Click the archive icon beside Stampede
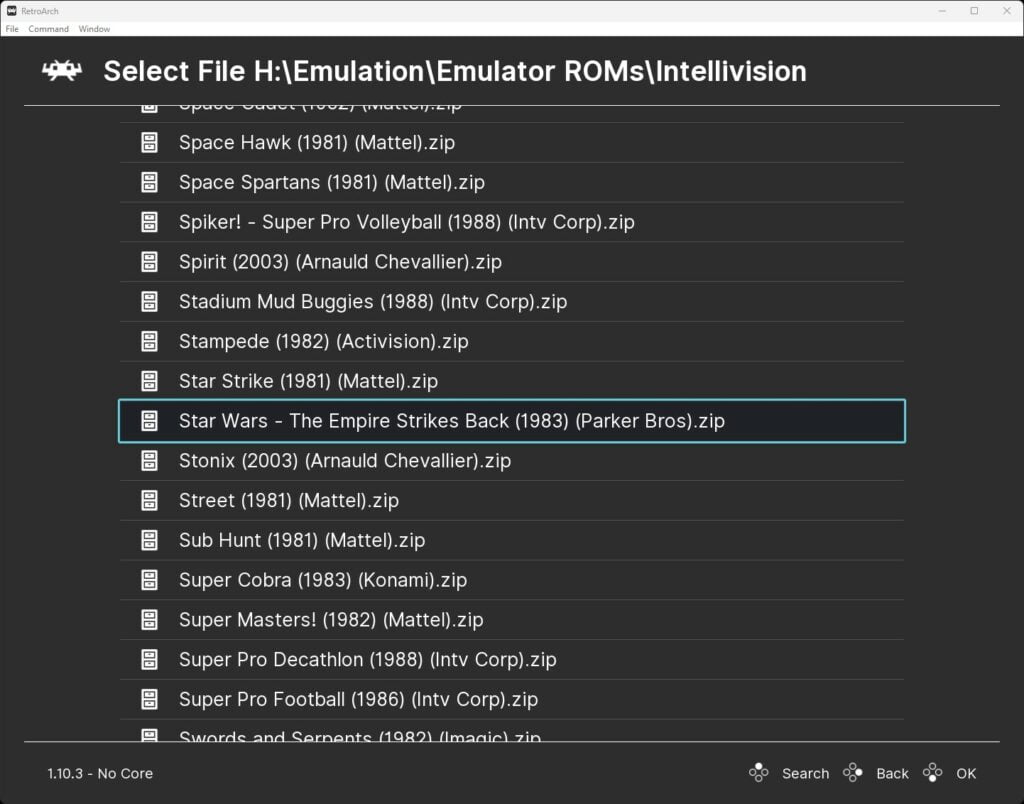The image size is (1024, 804). coord(150,342)
